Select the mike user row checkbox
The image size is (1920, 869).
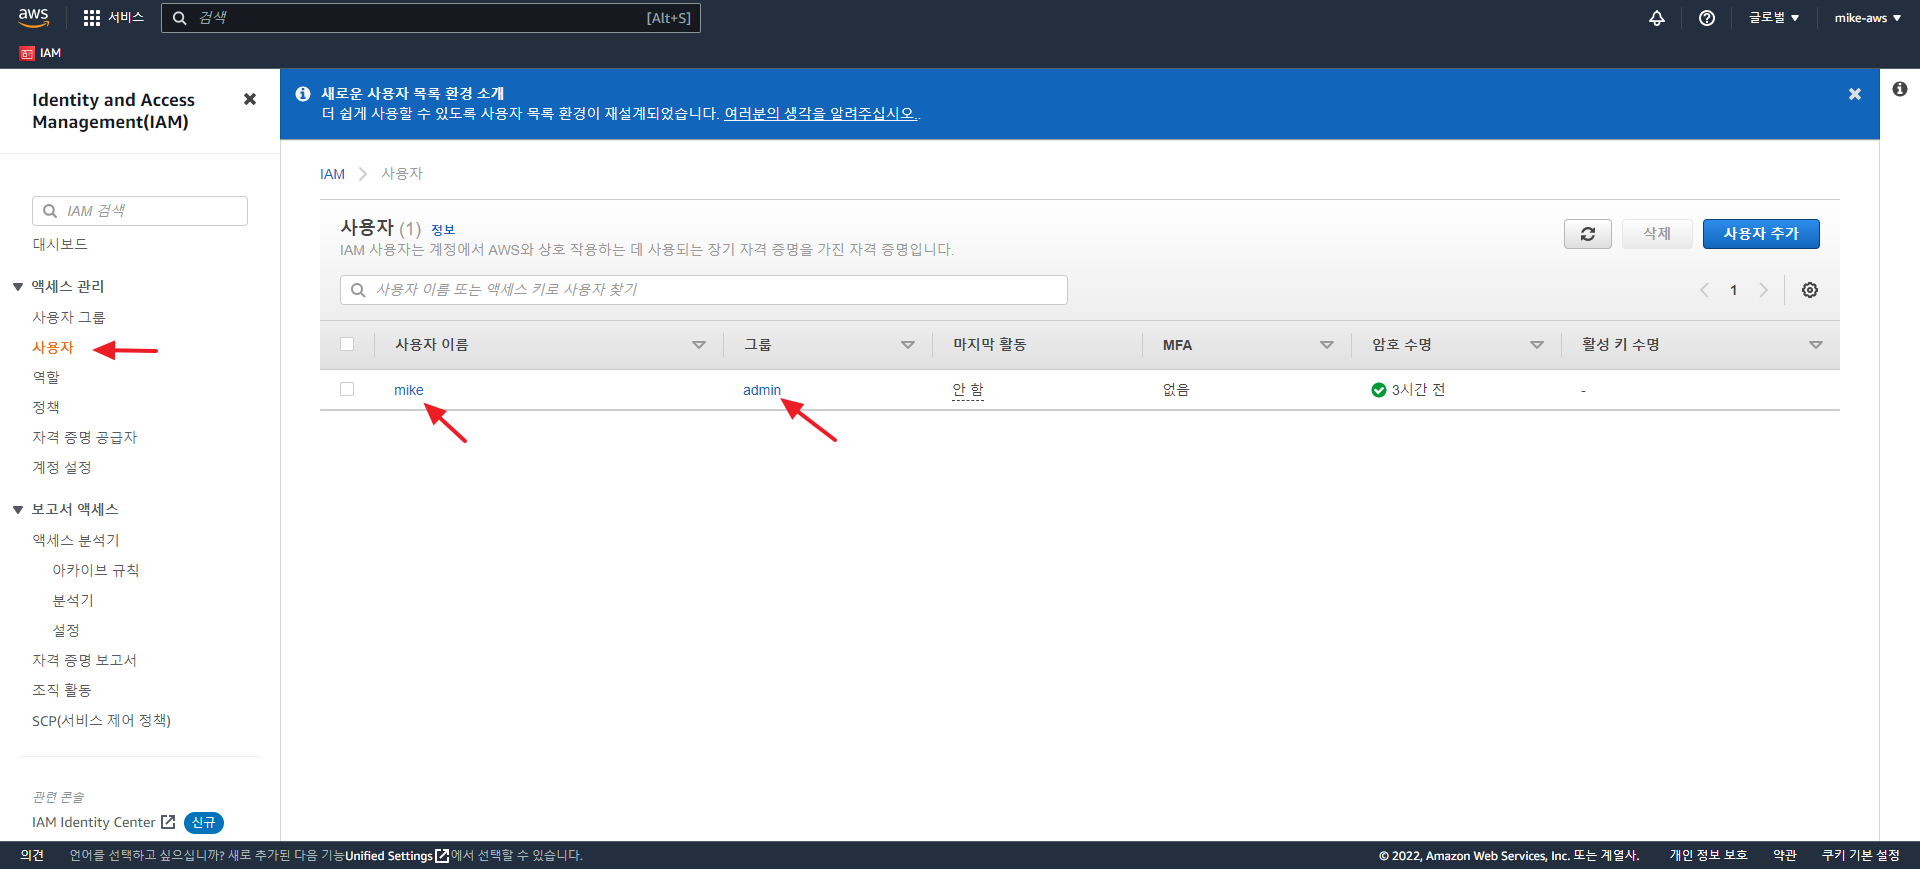click(x=347, y=389)
